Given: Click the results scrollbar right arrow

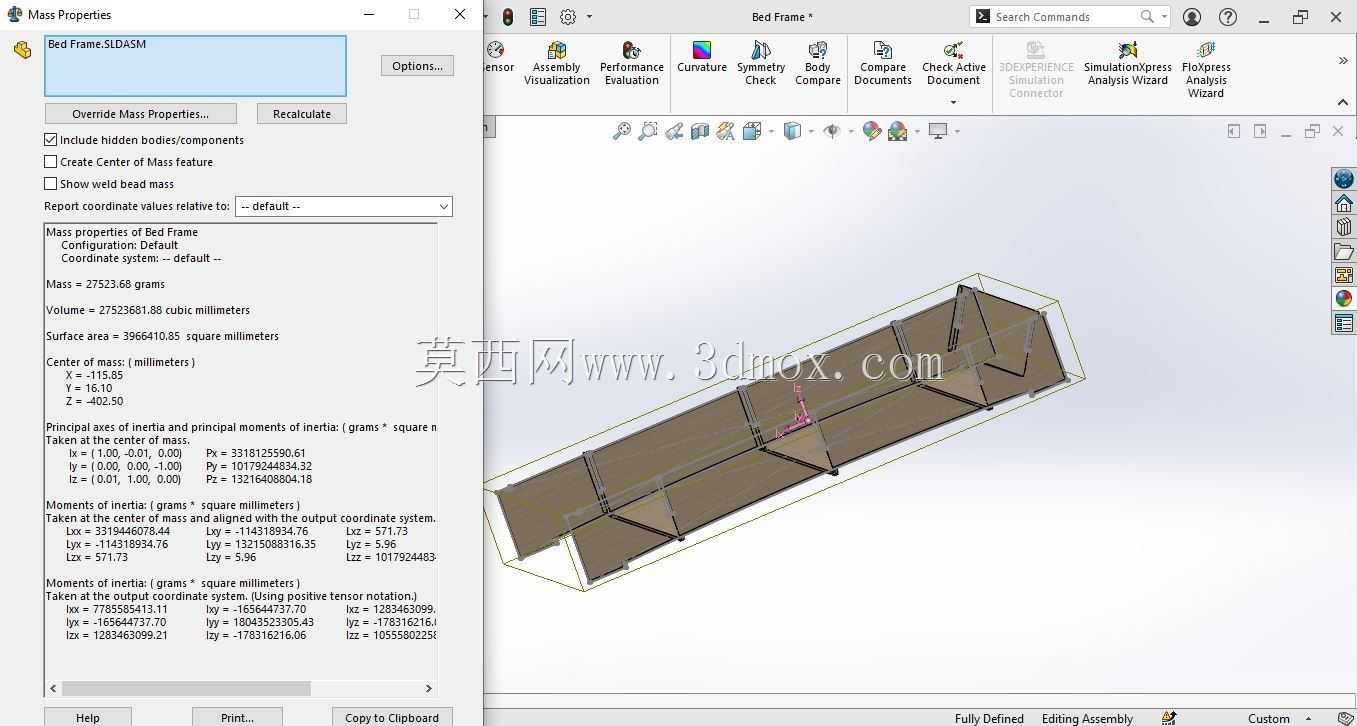Looking at the screenshot, I should (429, 688).
